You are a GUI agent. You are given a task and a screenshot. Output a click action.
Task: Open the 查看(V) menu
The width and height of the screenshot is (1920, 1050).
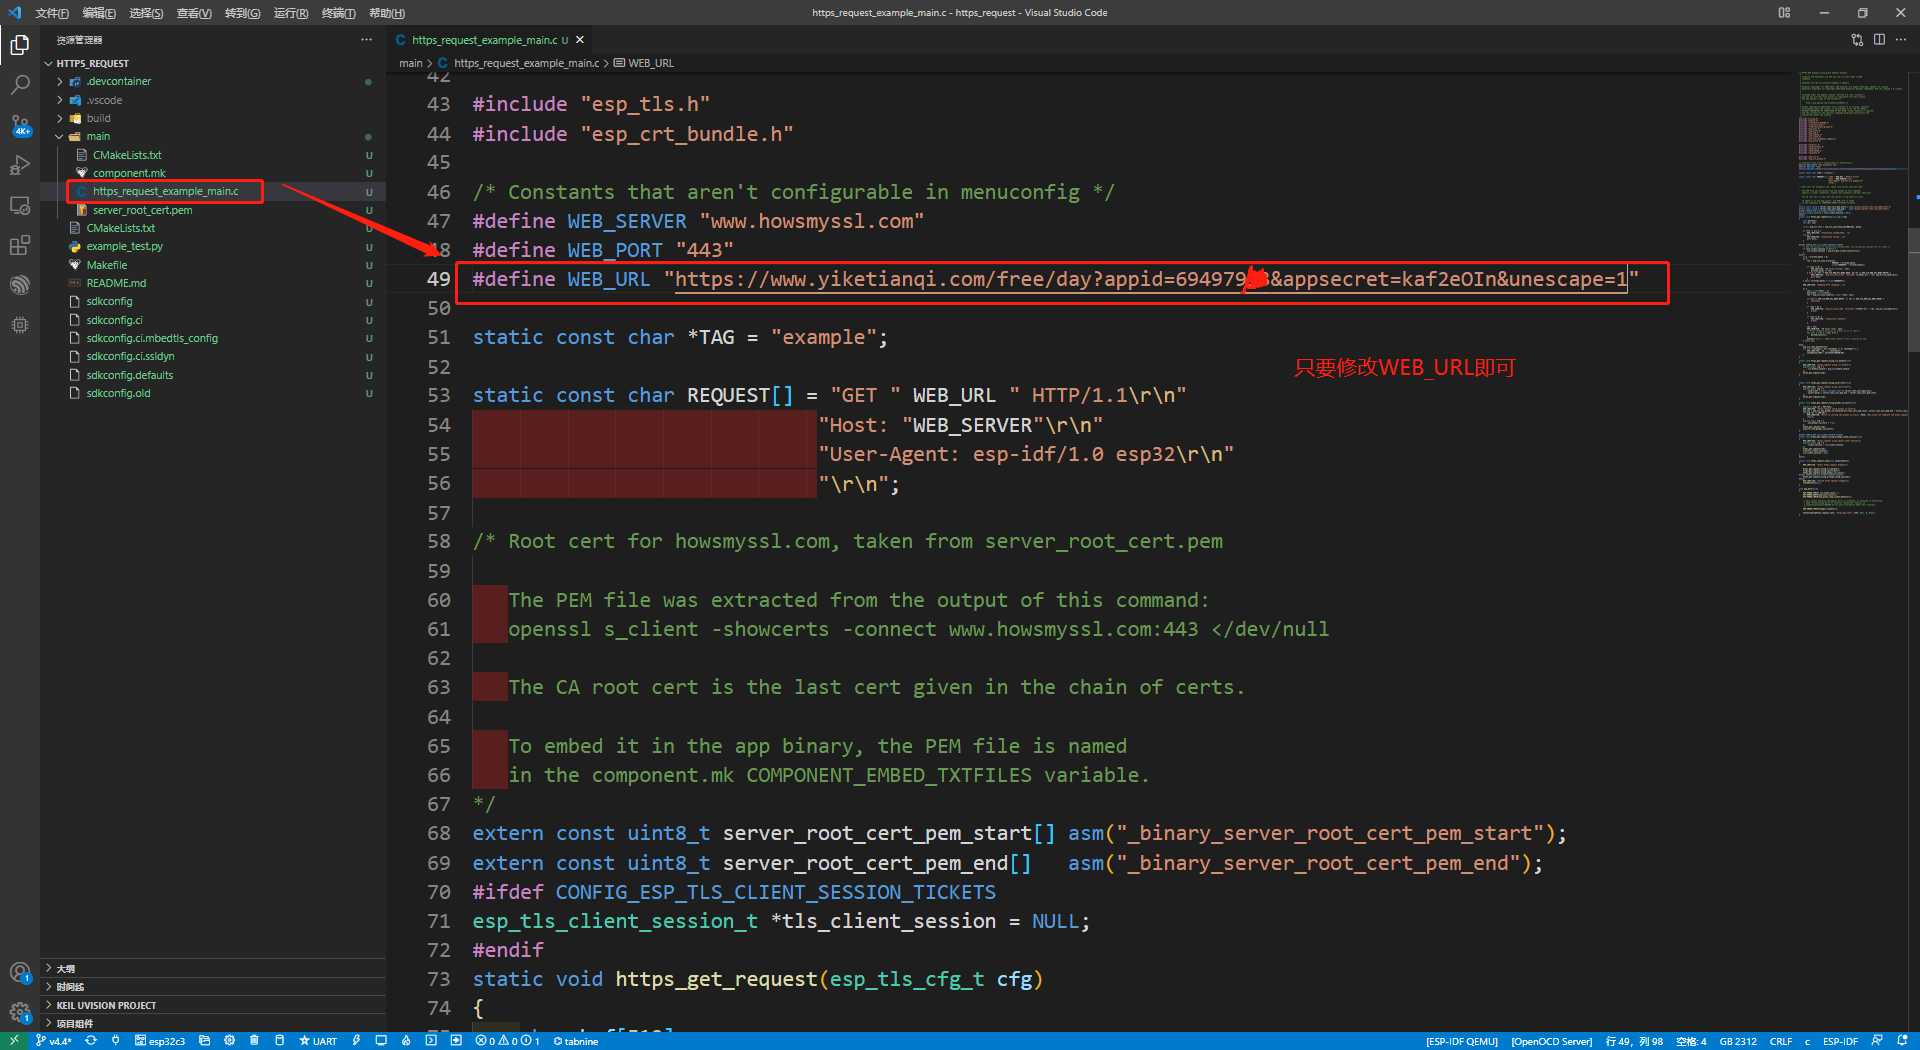tap(194, 13)
